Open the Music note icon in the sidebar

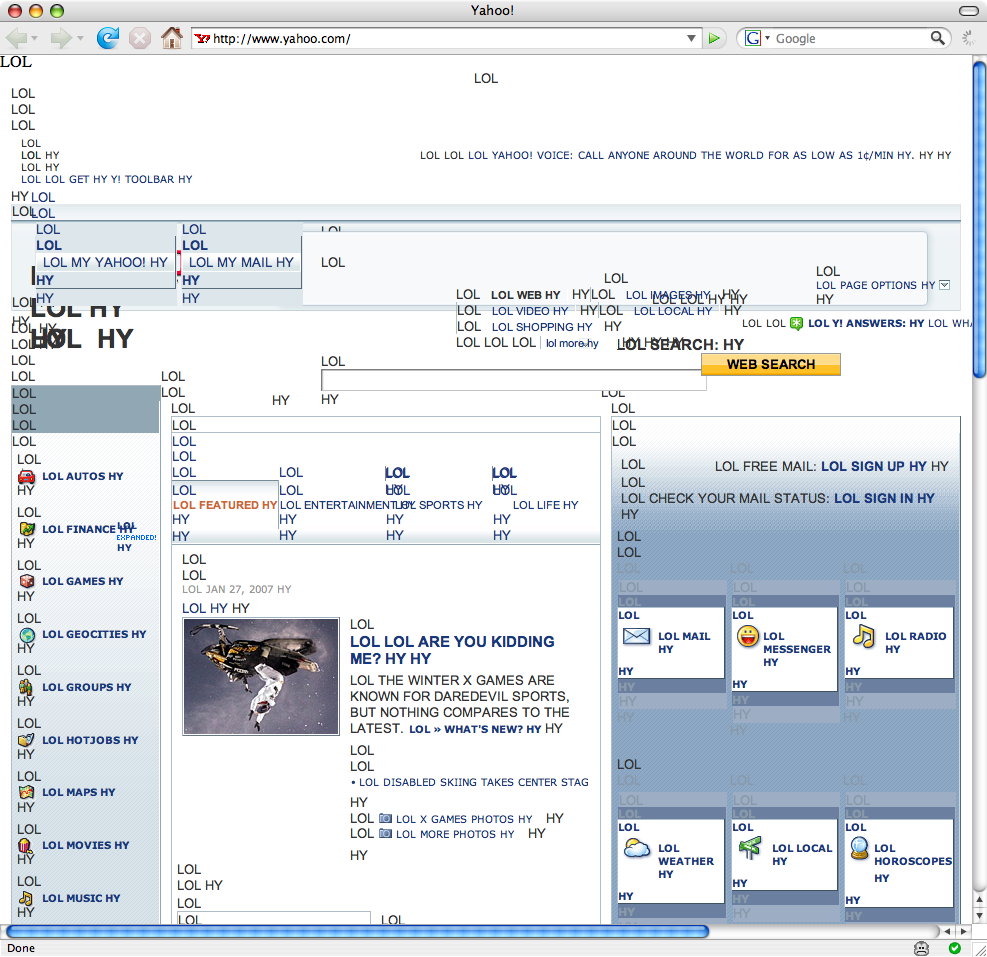26,898
